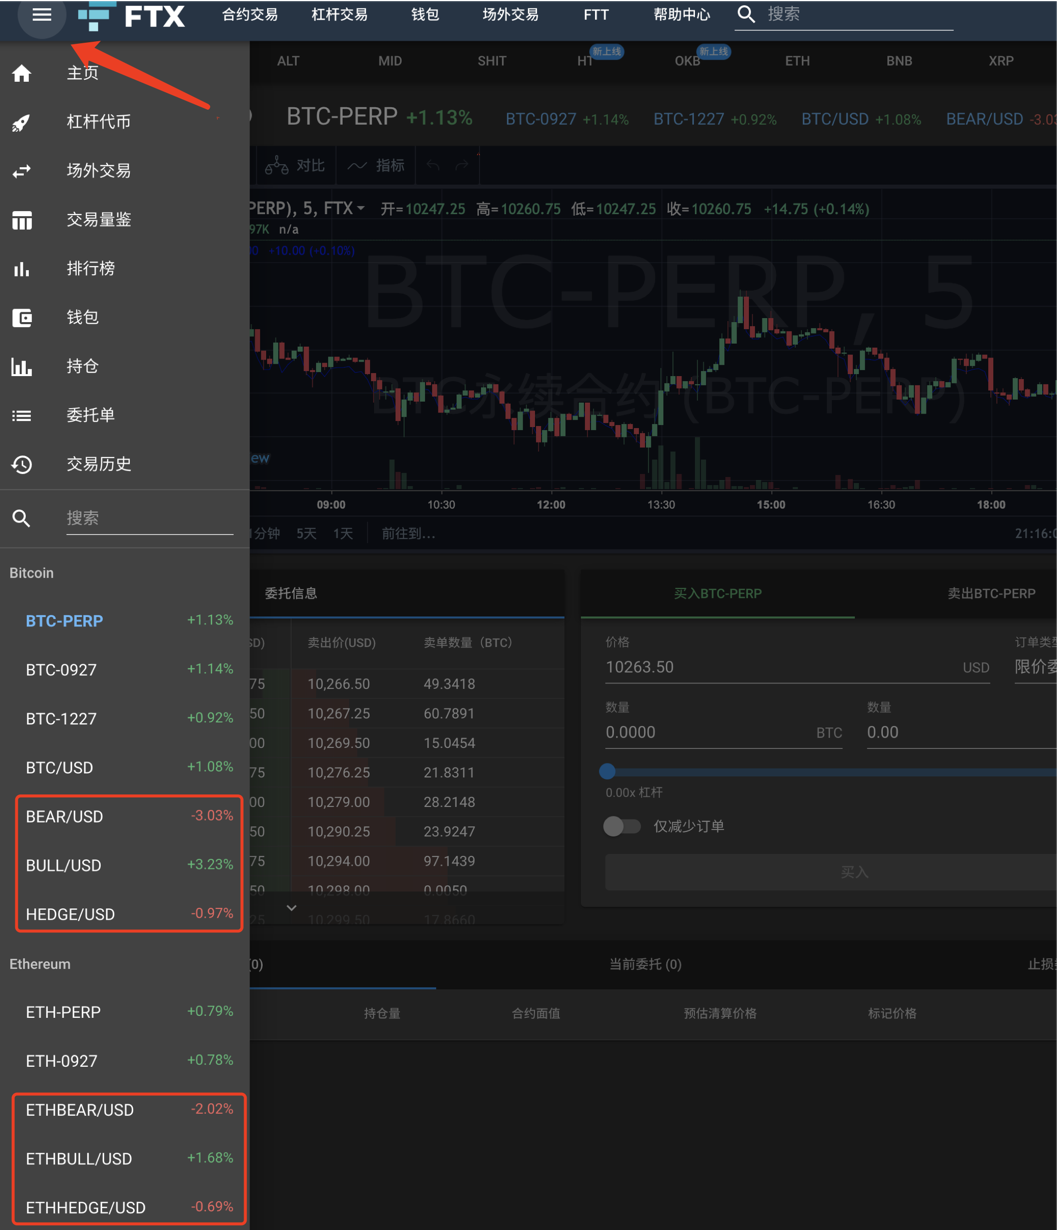
Task: Open 钱包 in the top navigation
Action: click(x=425, y=15)
